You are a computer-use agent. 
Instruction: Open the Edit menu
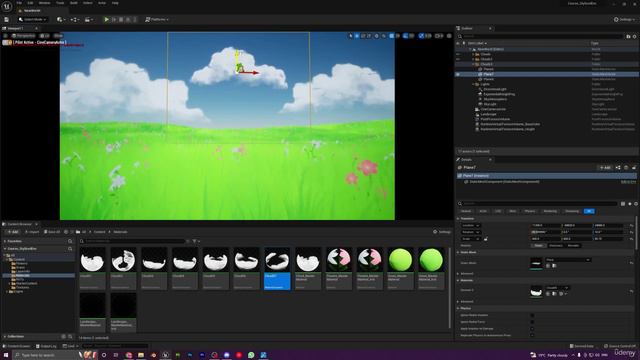coord(30,3)
